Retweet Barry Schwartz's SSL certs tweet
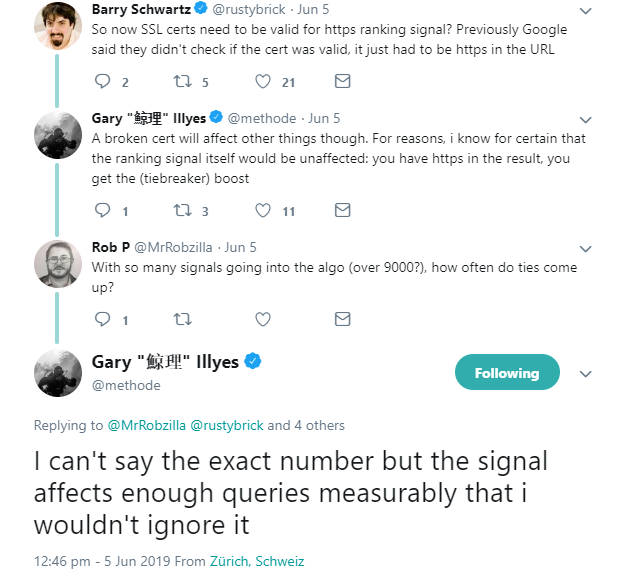Screen dimensions: 624x577 pos(183,82)
